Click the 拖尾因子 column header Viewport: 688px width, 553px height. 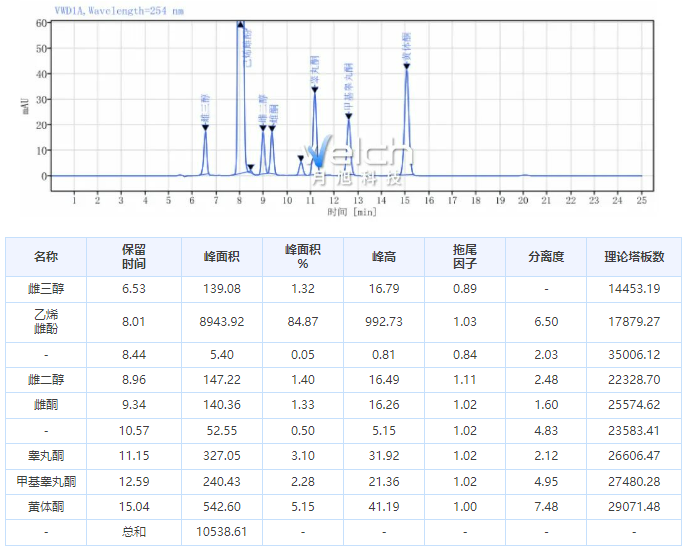point(464,257)
